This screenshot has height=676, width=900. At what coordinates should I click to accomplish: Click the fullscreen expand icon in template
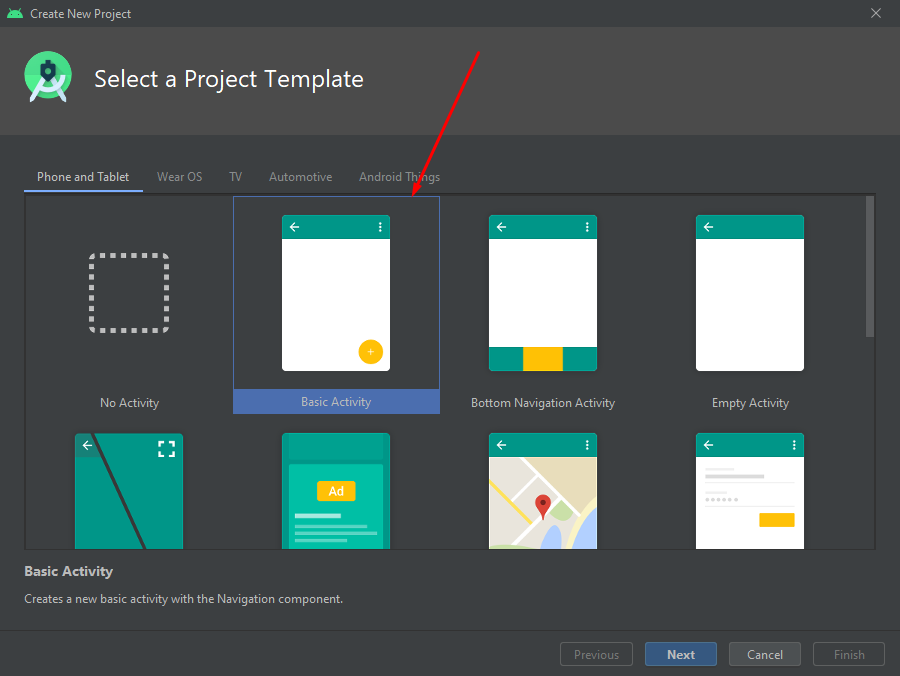[x=166, y=448]
